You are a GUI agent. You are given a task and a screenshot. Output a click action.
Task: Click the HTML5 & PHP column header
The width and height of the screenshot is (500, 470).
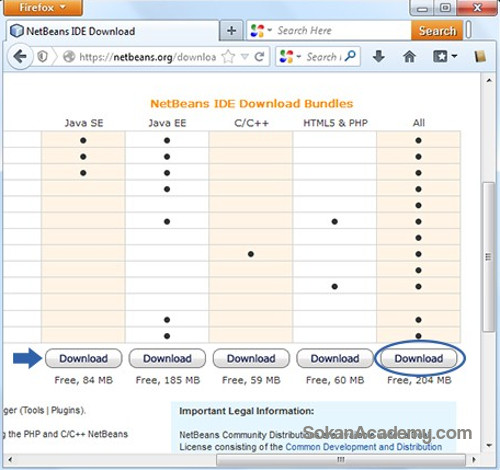pos(335,123)
